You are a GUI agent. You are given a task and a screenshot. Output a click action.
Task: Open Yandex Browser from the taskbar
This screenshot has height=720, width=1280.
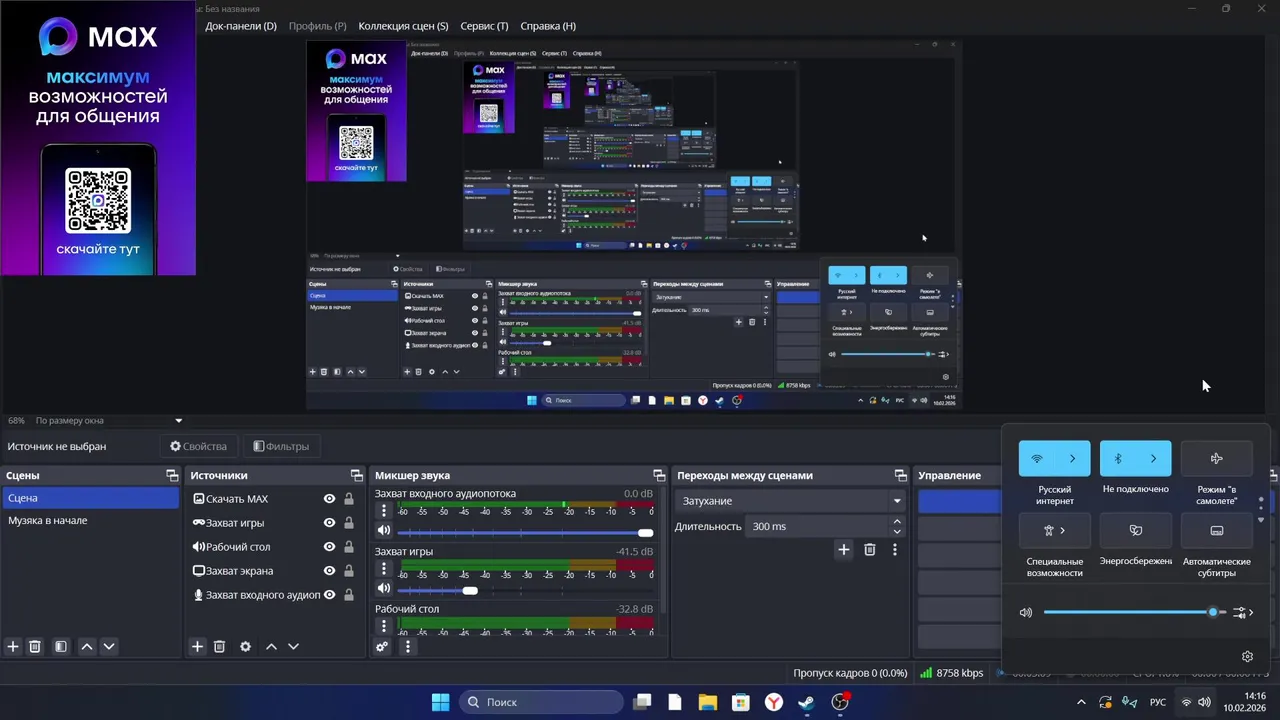point(774,702)
